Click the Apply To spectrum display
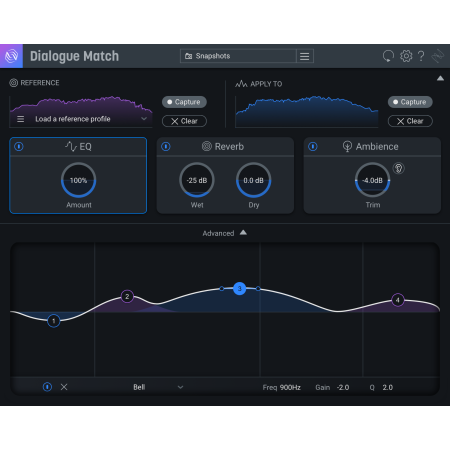The image size is (450, 450). (307, 112)
